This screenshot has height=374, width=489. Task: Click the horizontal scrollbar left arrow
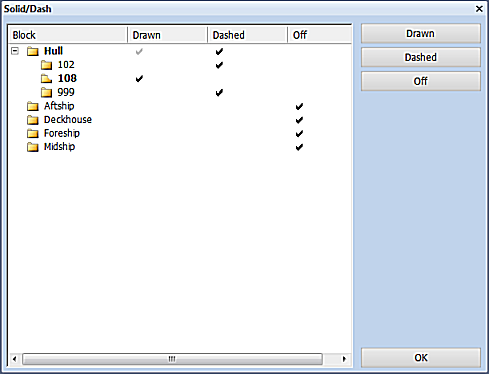[x=14, y=359]
